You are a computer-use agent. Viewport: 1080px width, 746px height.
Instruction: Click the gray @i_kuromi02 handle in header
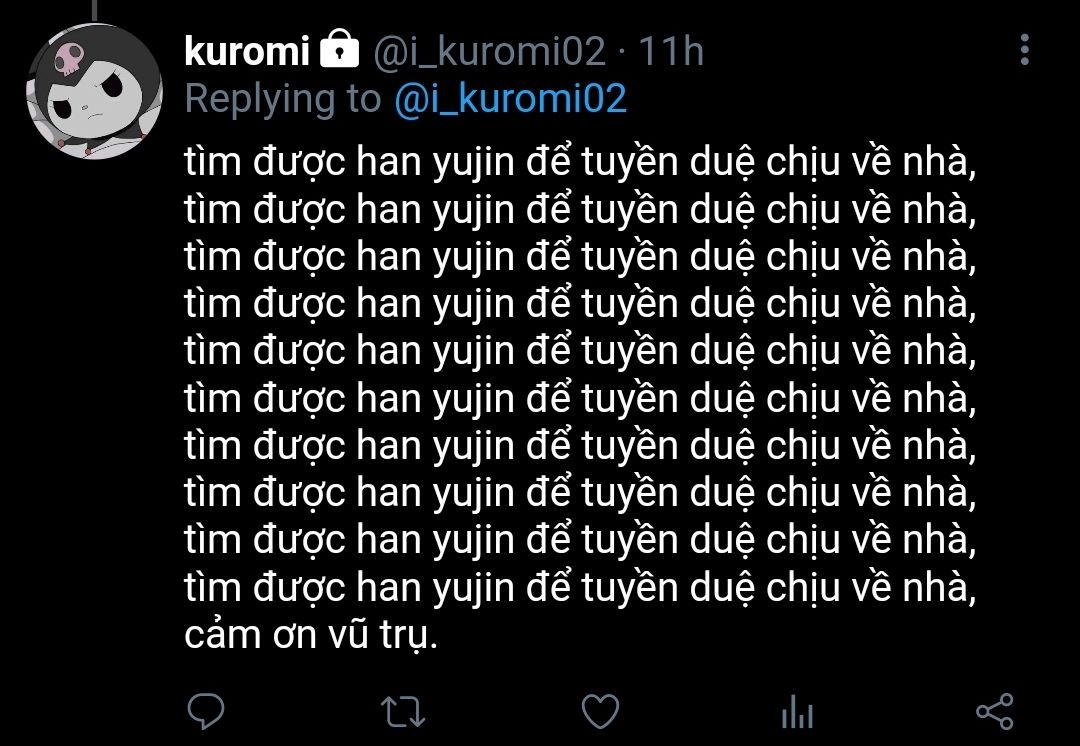pyautogui.click(x=490, y=52)
